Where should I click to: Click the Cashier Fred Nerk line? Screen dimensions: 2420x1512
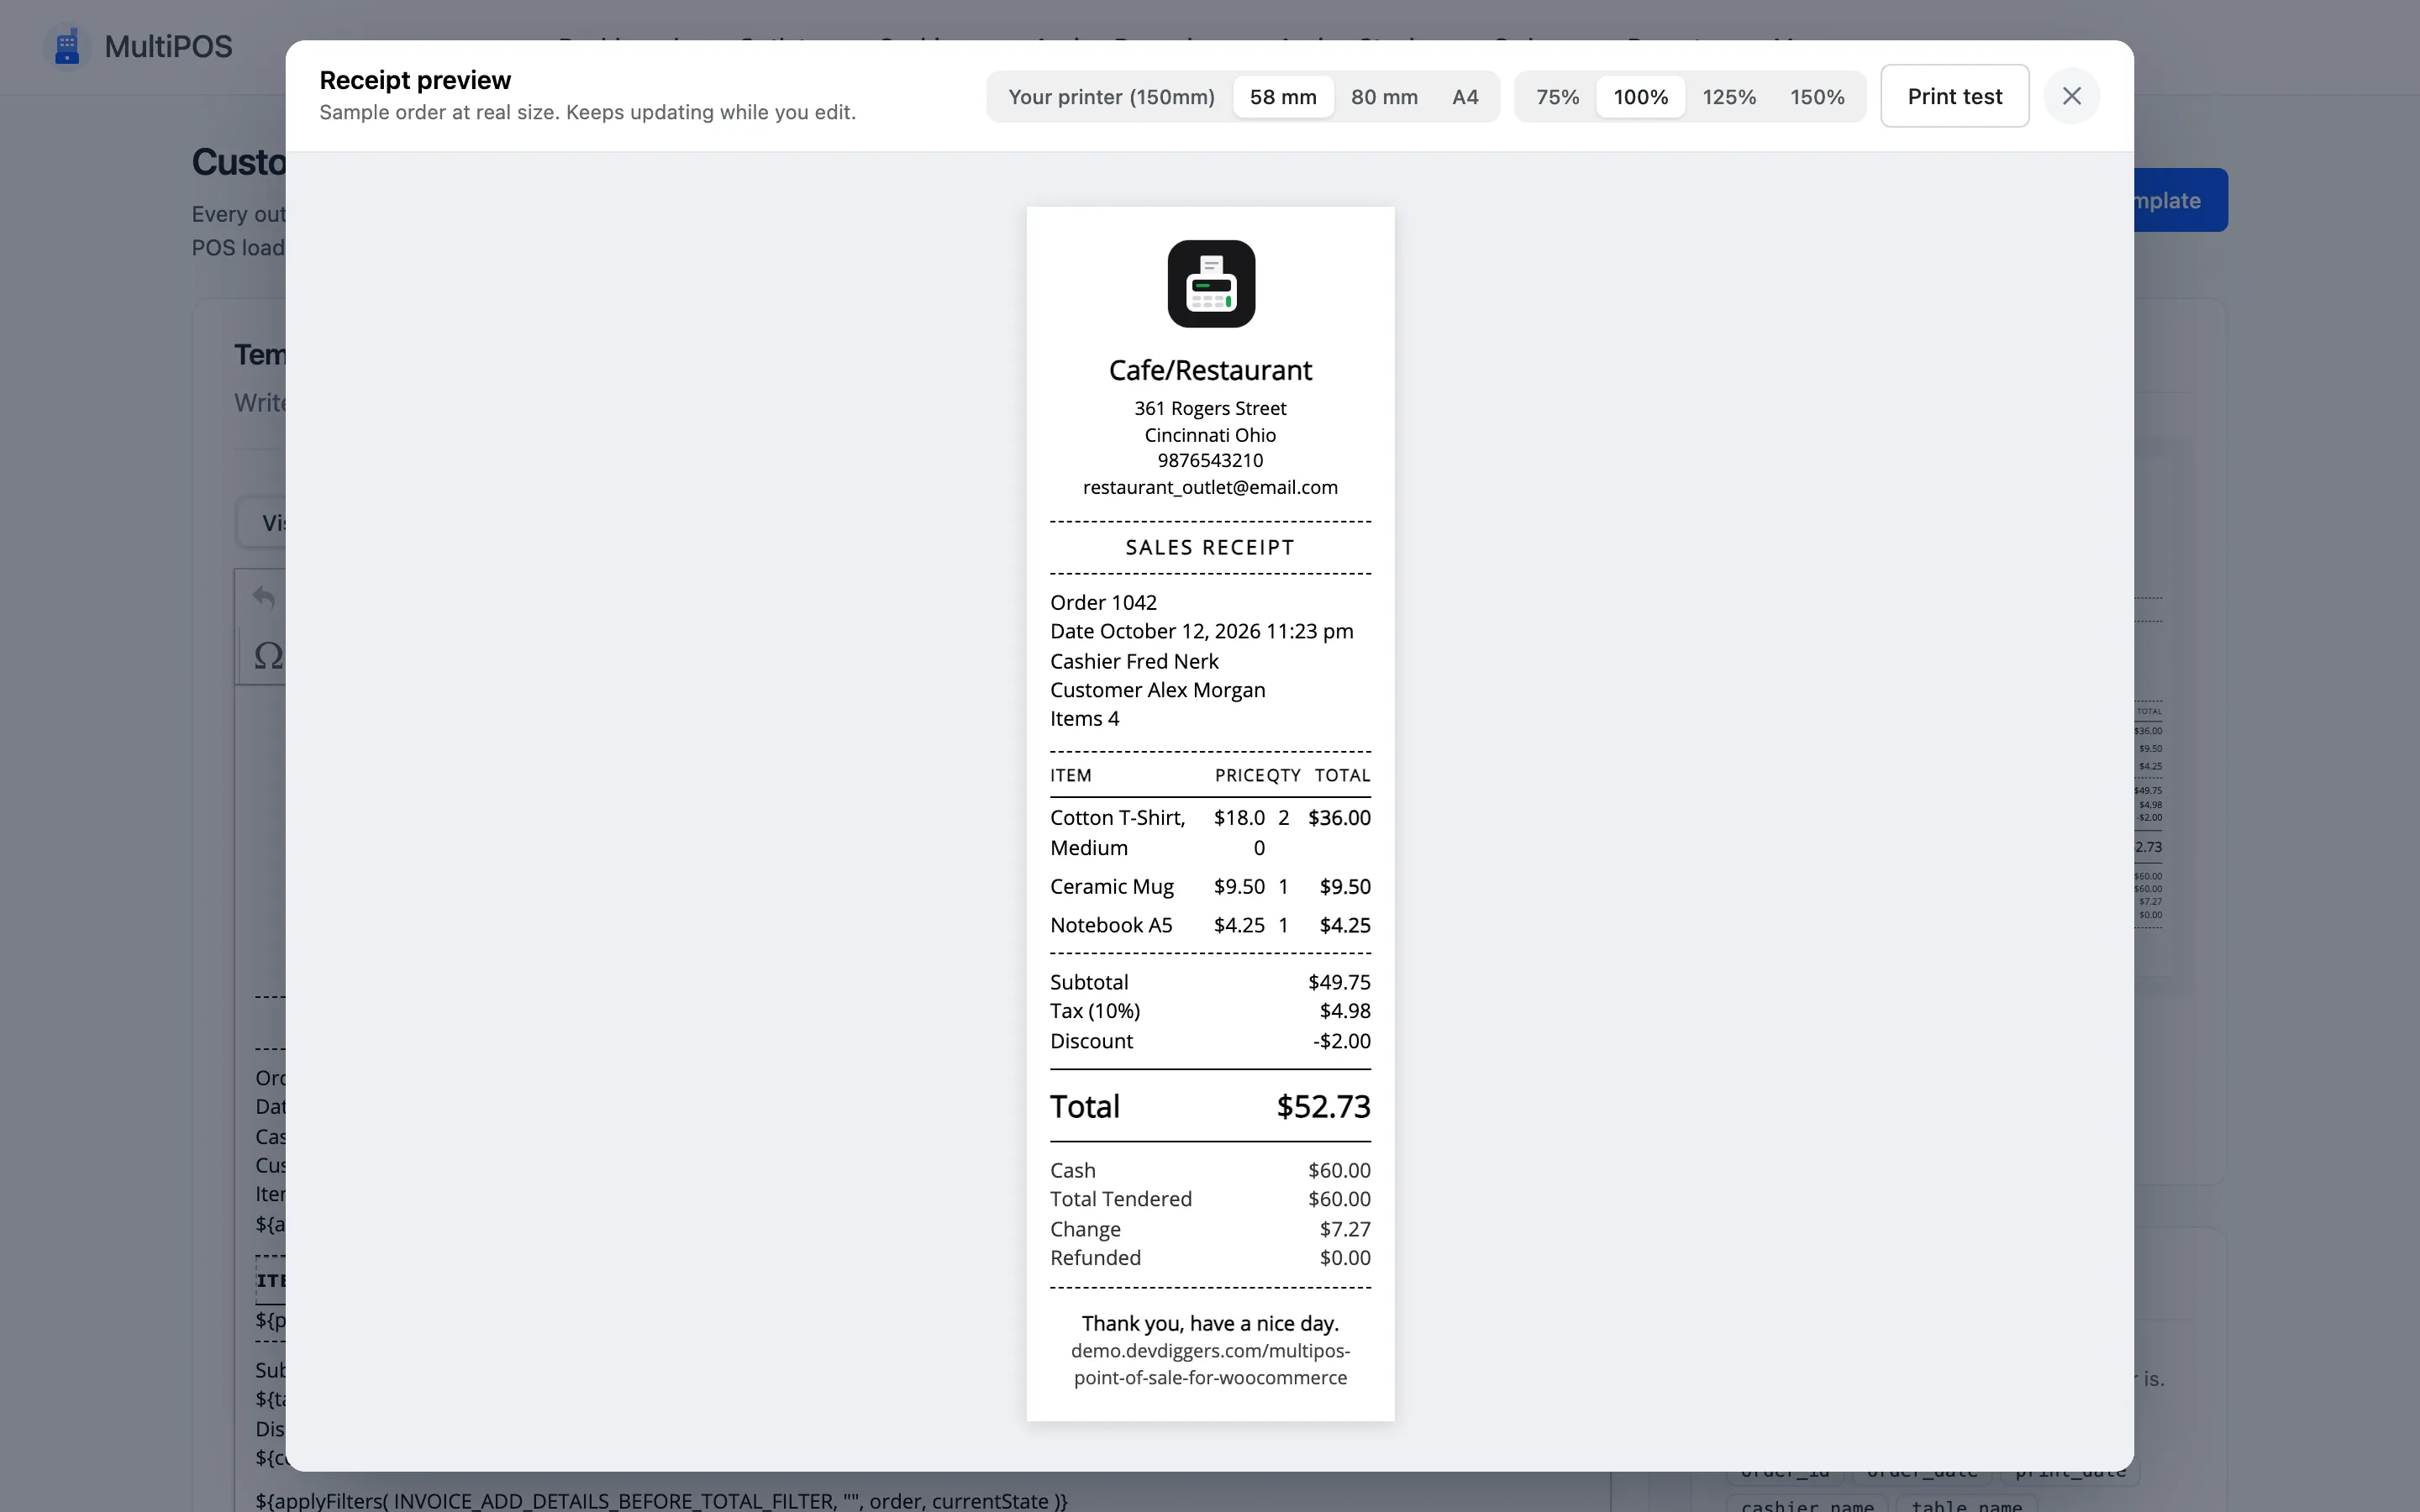click(x=1134, y=661)
